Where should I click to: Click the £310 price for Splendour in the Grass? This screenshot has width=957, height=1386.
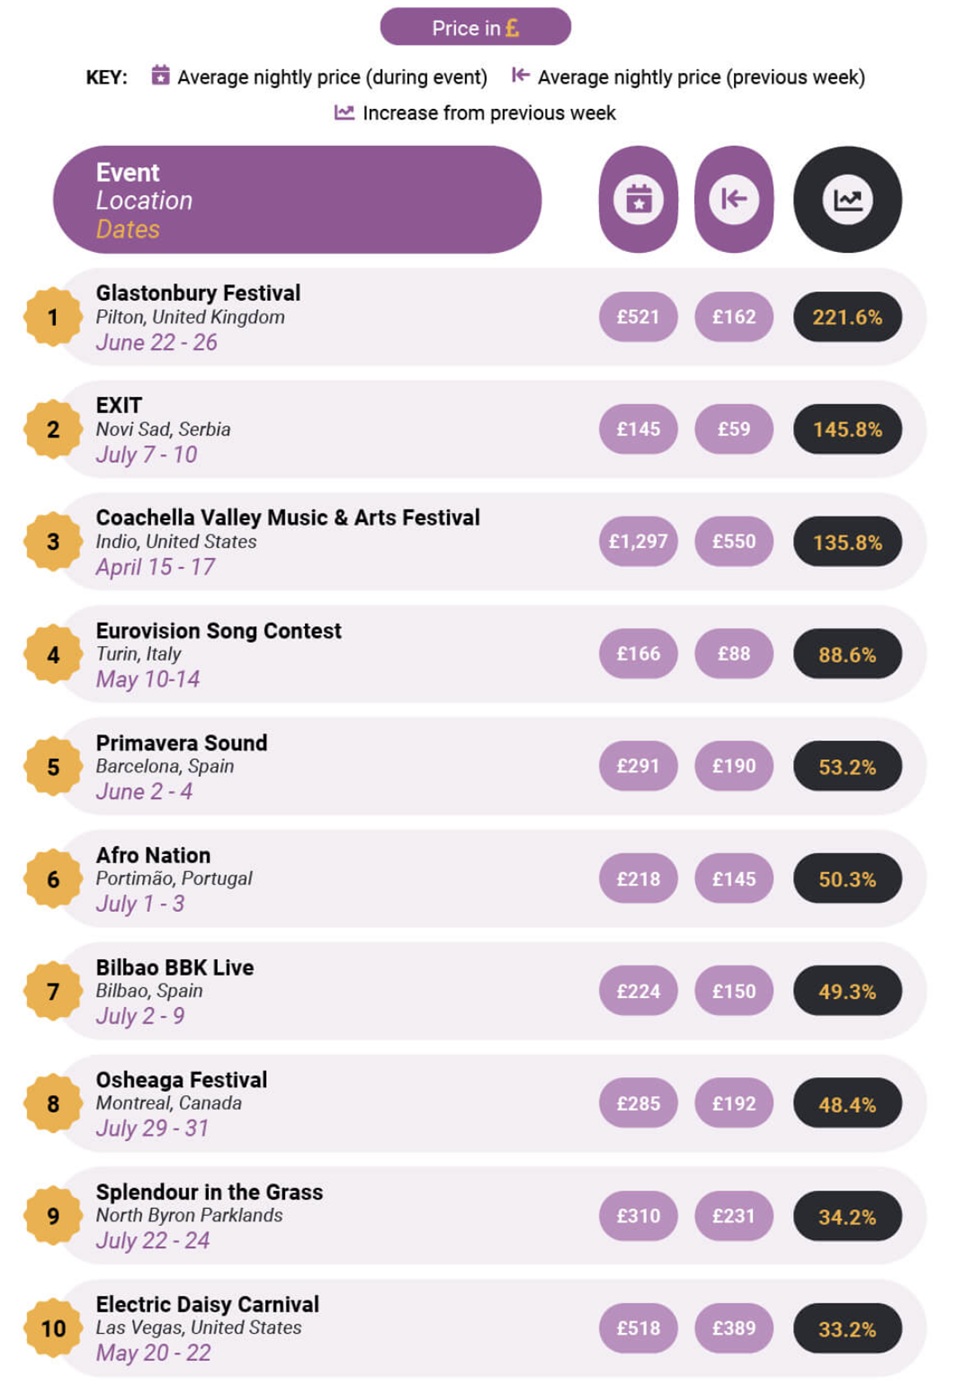tap(638, 1216)
